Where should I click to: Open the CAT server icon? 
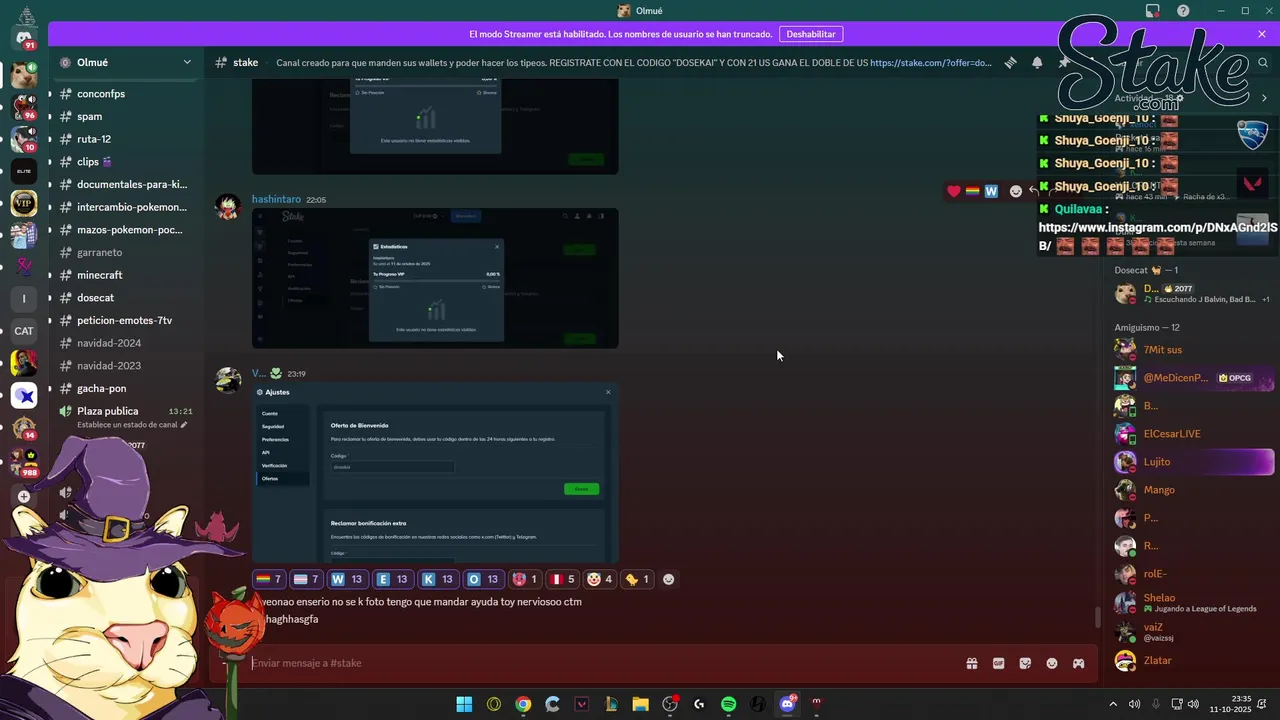[24, 331]
